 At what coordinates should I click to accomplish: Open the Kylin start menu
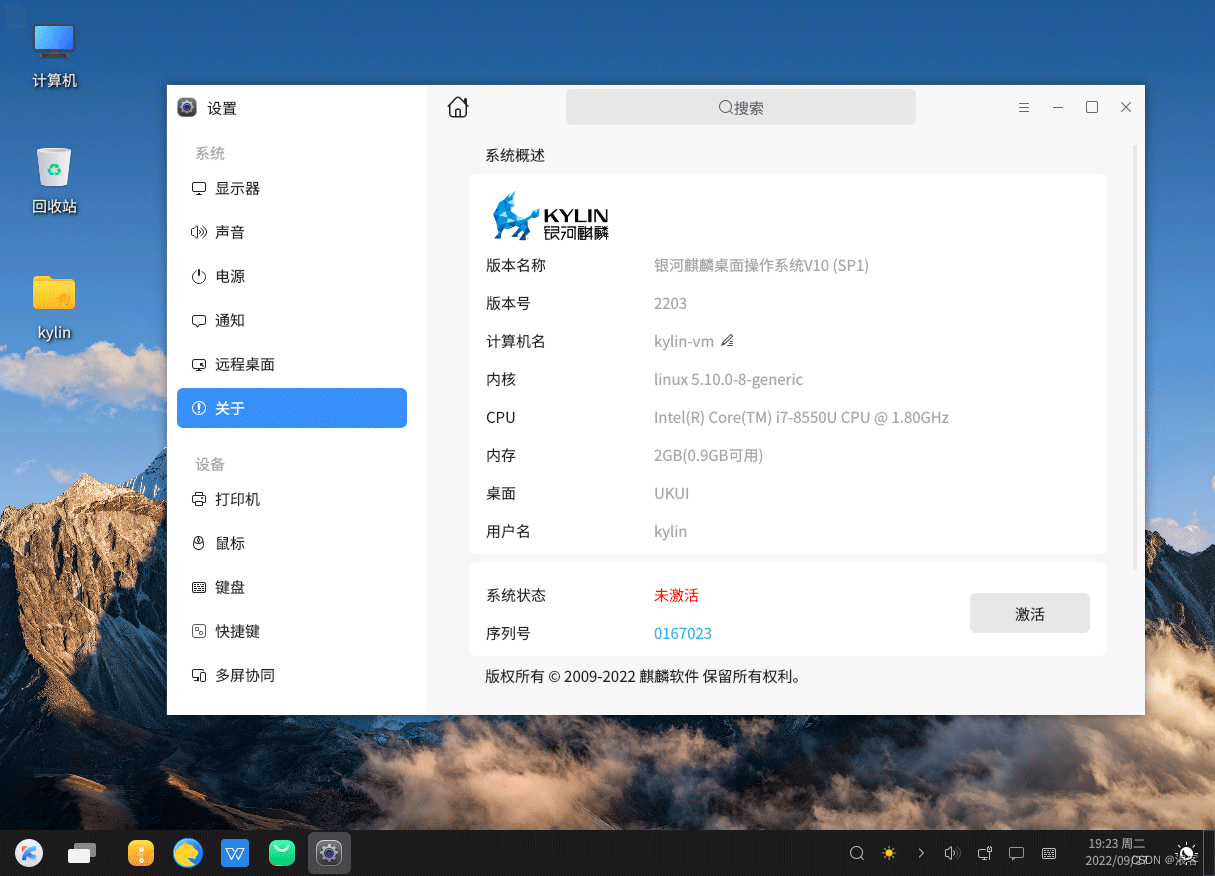(x=28, y=853)
